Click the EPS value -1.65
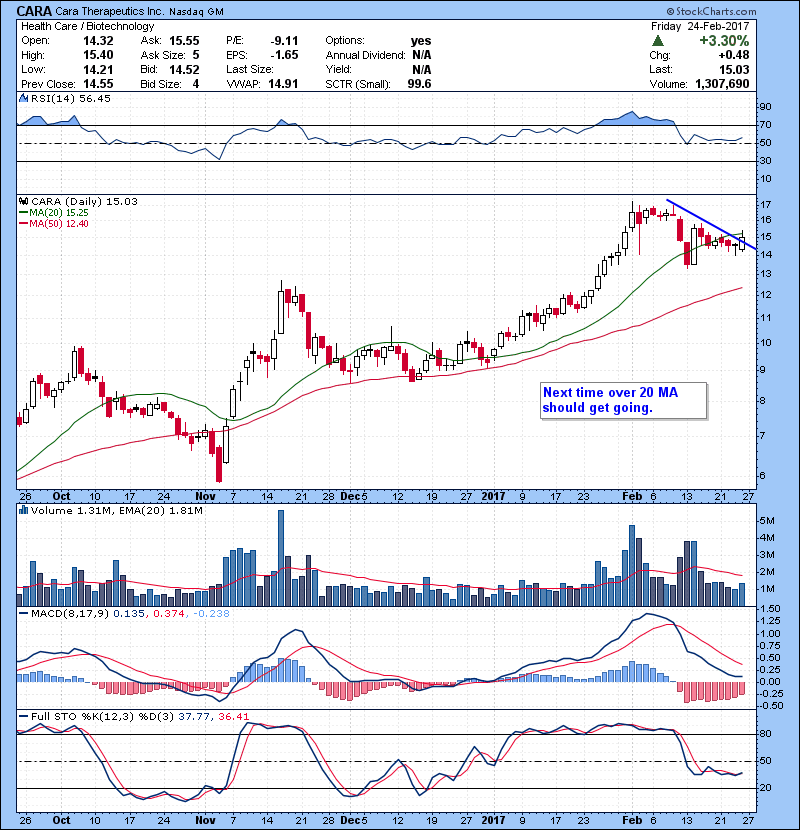This screenshot has width=800, height=830. pos(284,55)
